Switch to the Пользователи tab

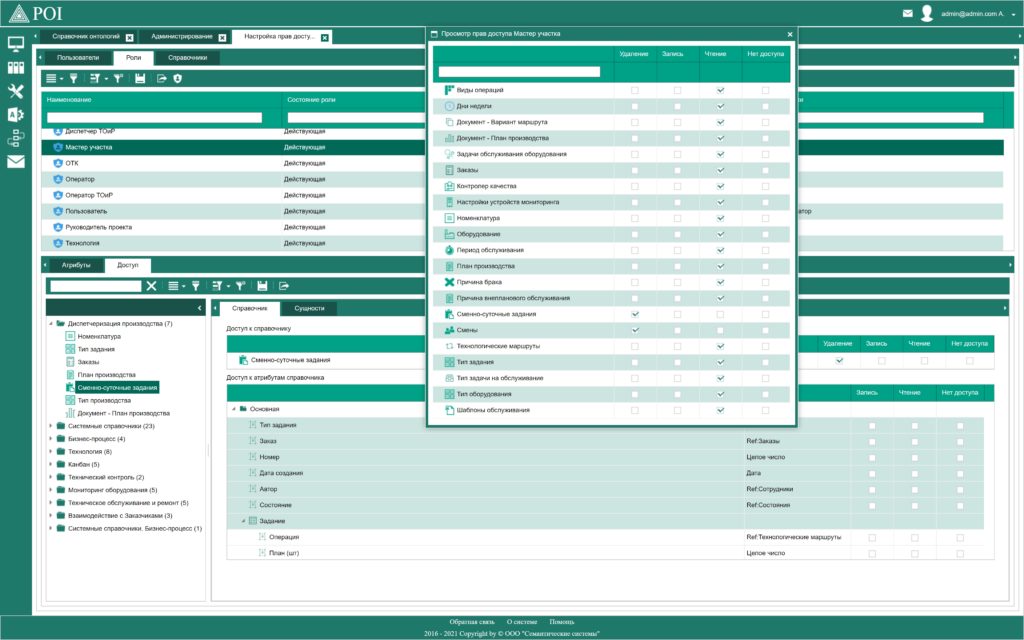[x=78, y=57]
